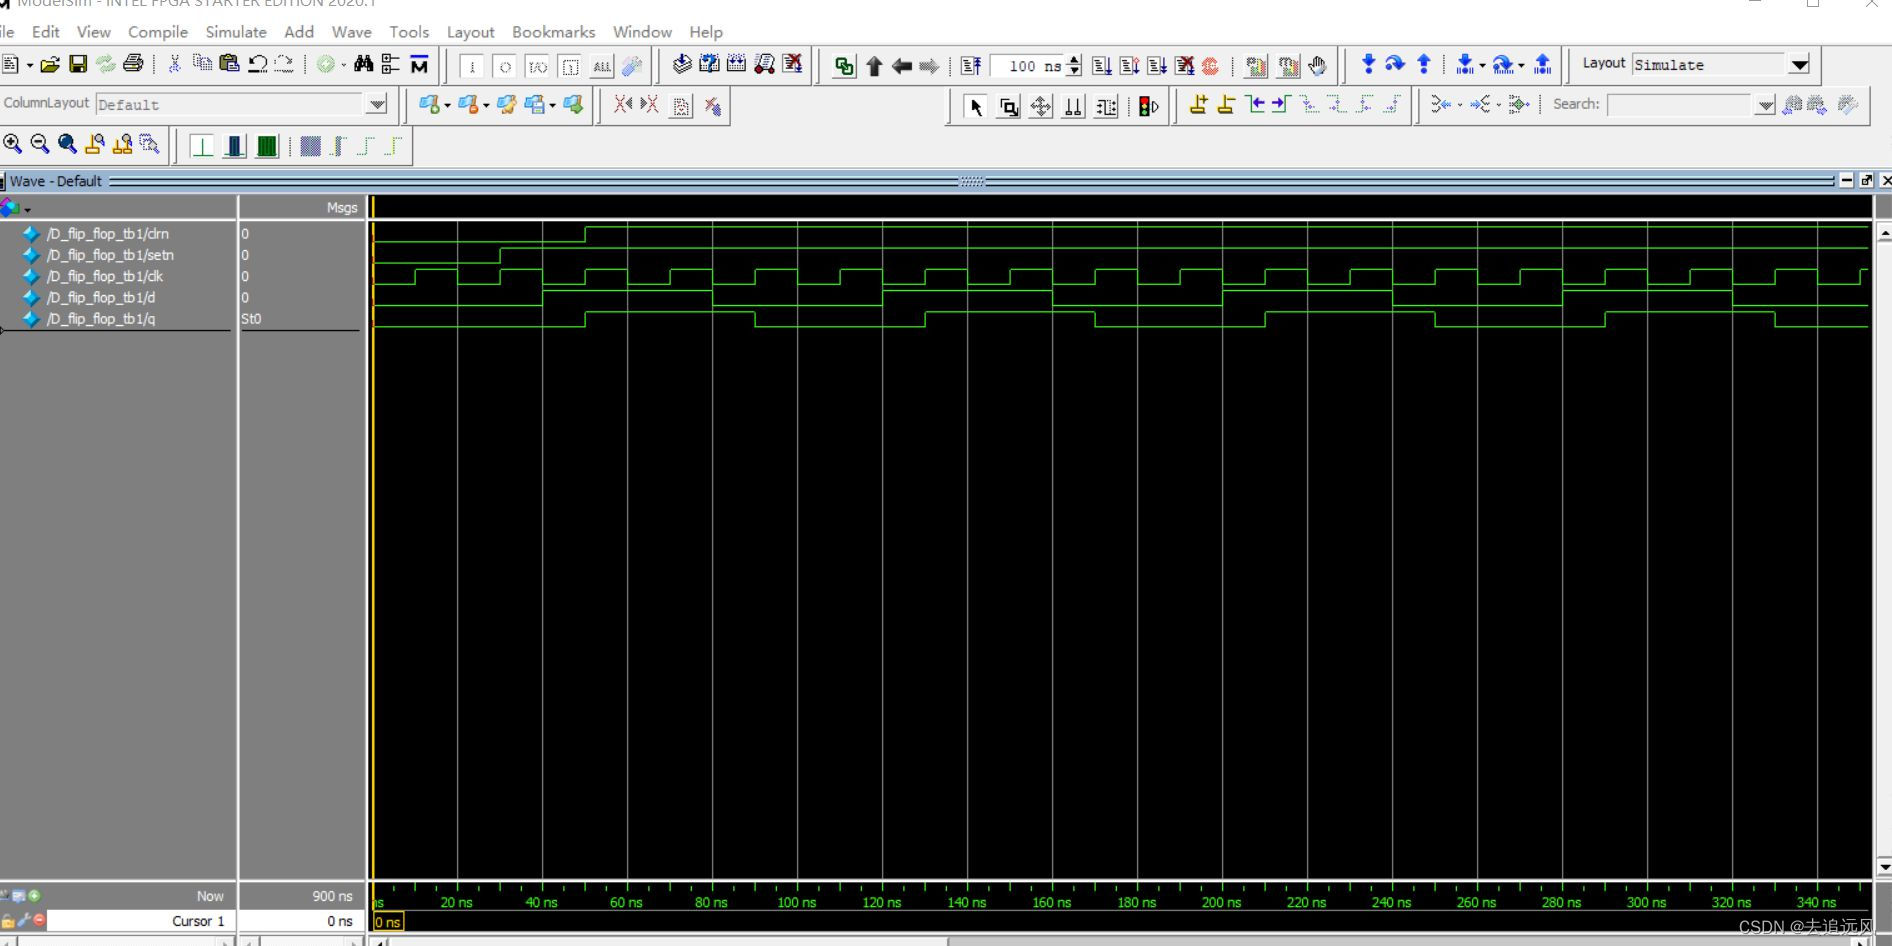The width and height of the screenshot is (1892, 946).
Task: Open the Wave menu
Action: coord(351,32)
